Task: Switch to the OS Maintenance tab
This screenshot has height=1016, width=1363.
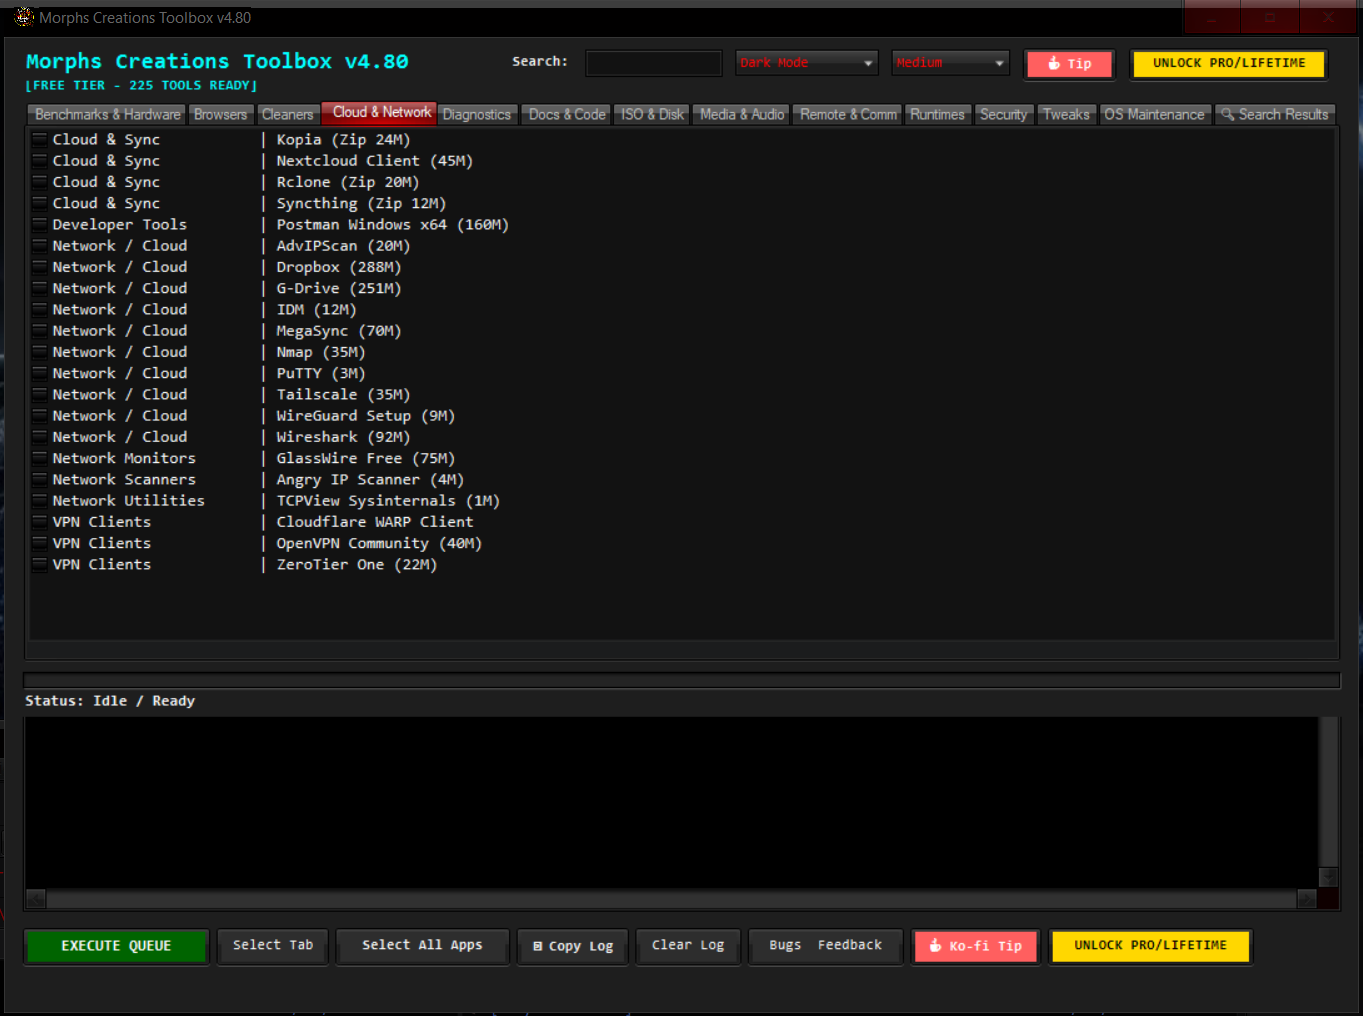Action: pyautogui.click(x=1155, y=115)
